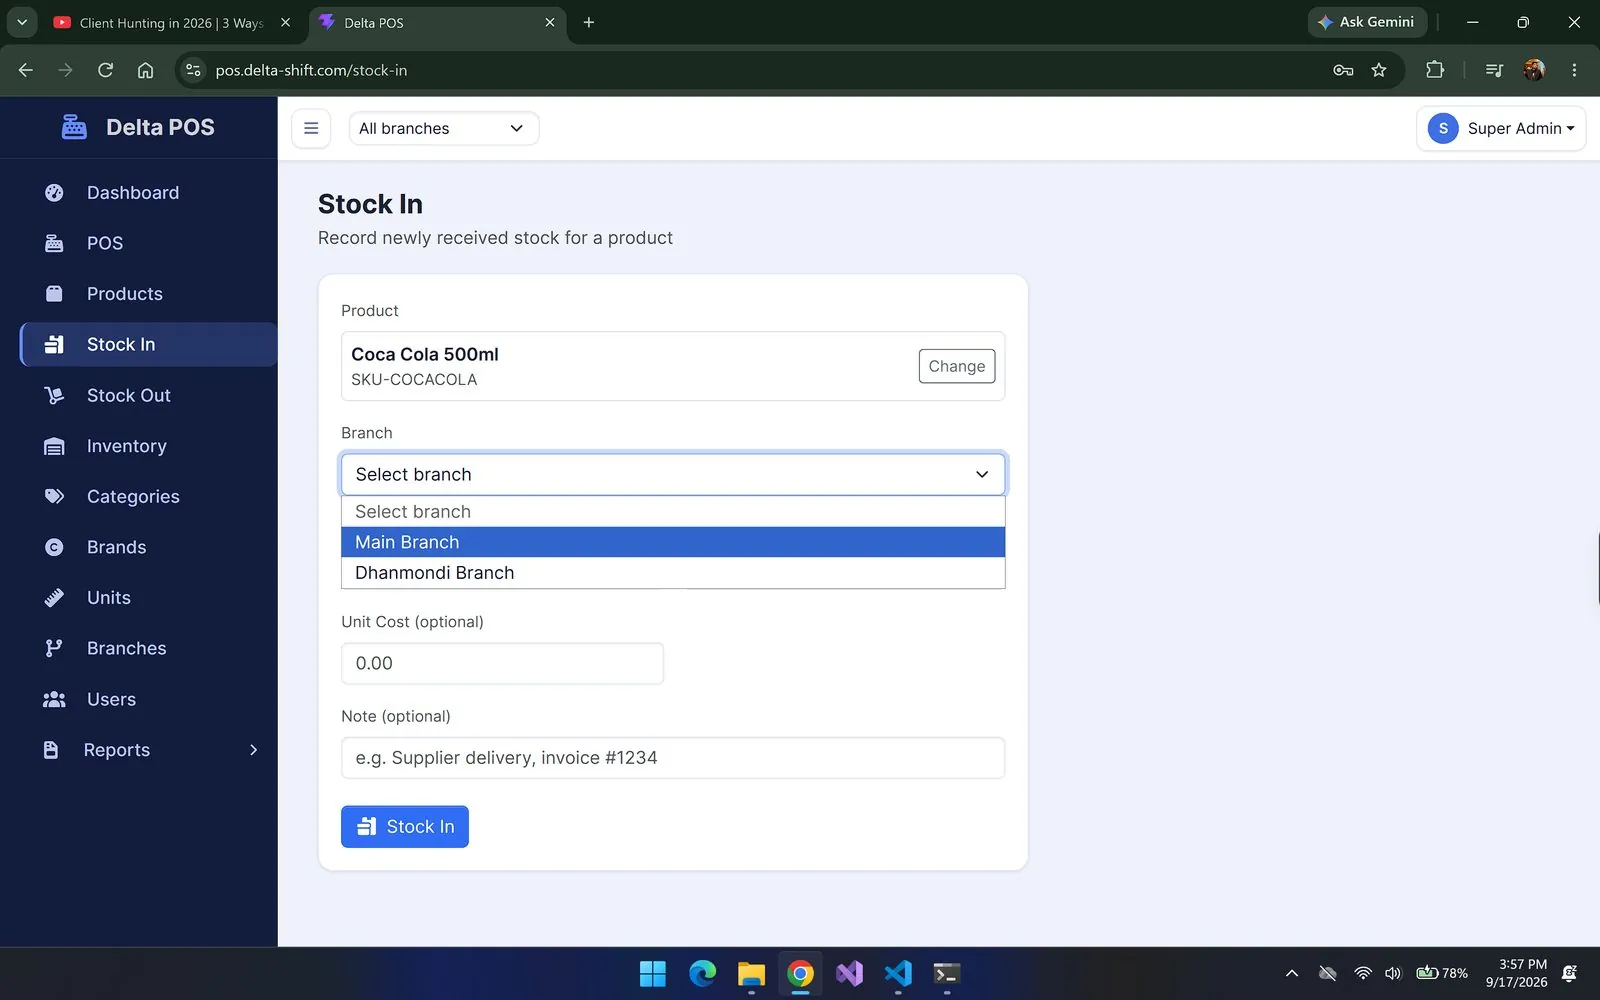This screenshot has height=1000, width=1600.
Task: Choose Main Branch from the list
Action: coord(673,542)
